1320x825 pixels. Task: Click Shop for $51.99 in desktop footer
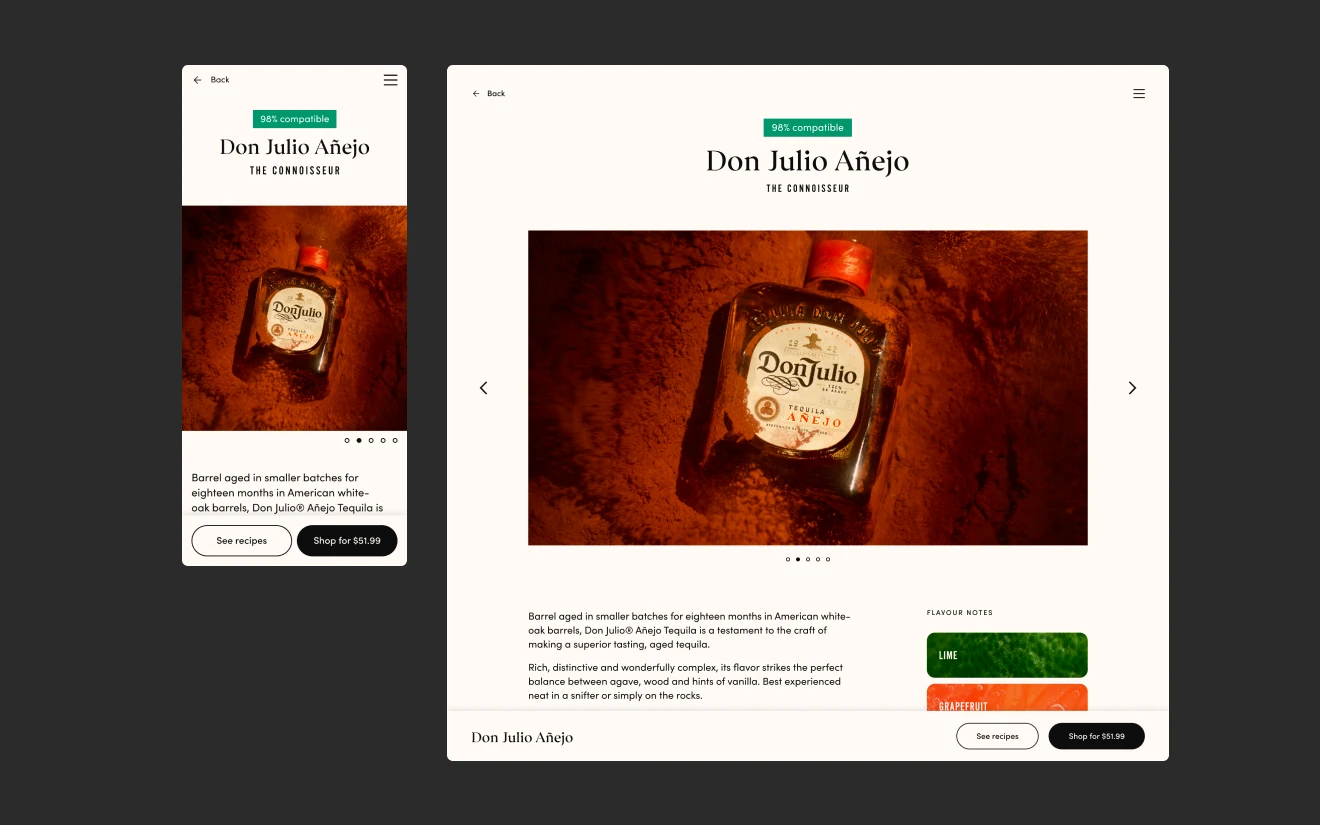click(x=1096, y=737)
